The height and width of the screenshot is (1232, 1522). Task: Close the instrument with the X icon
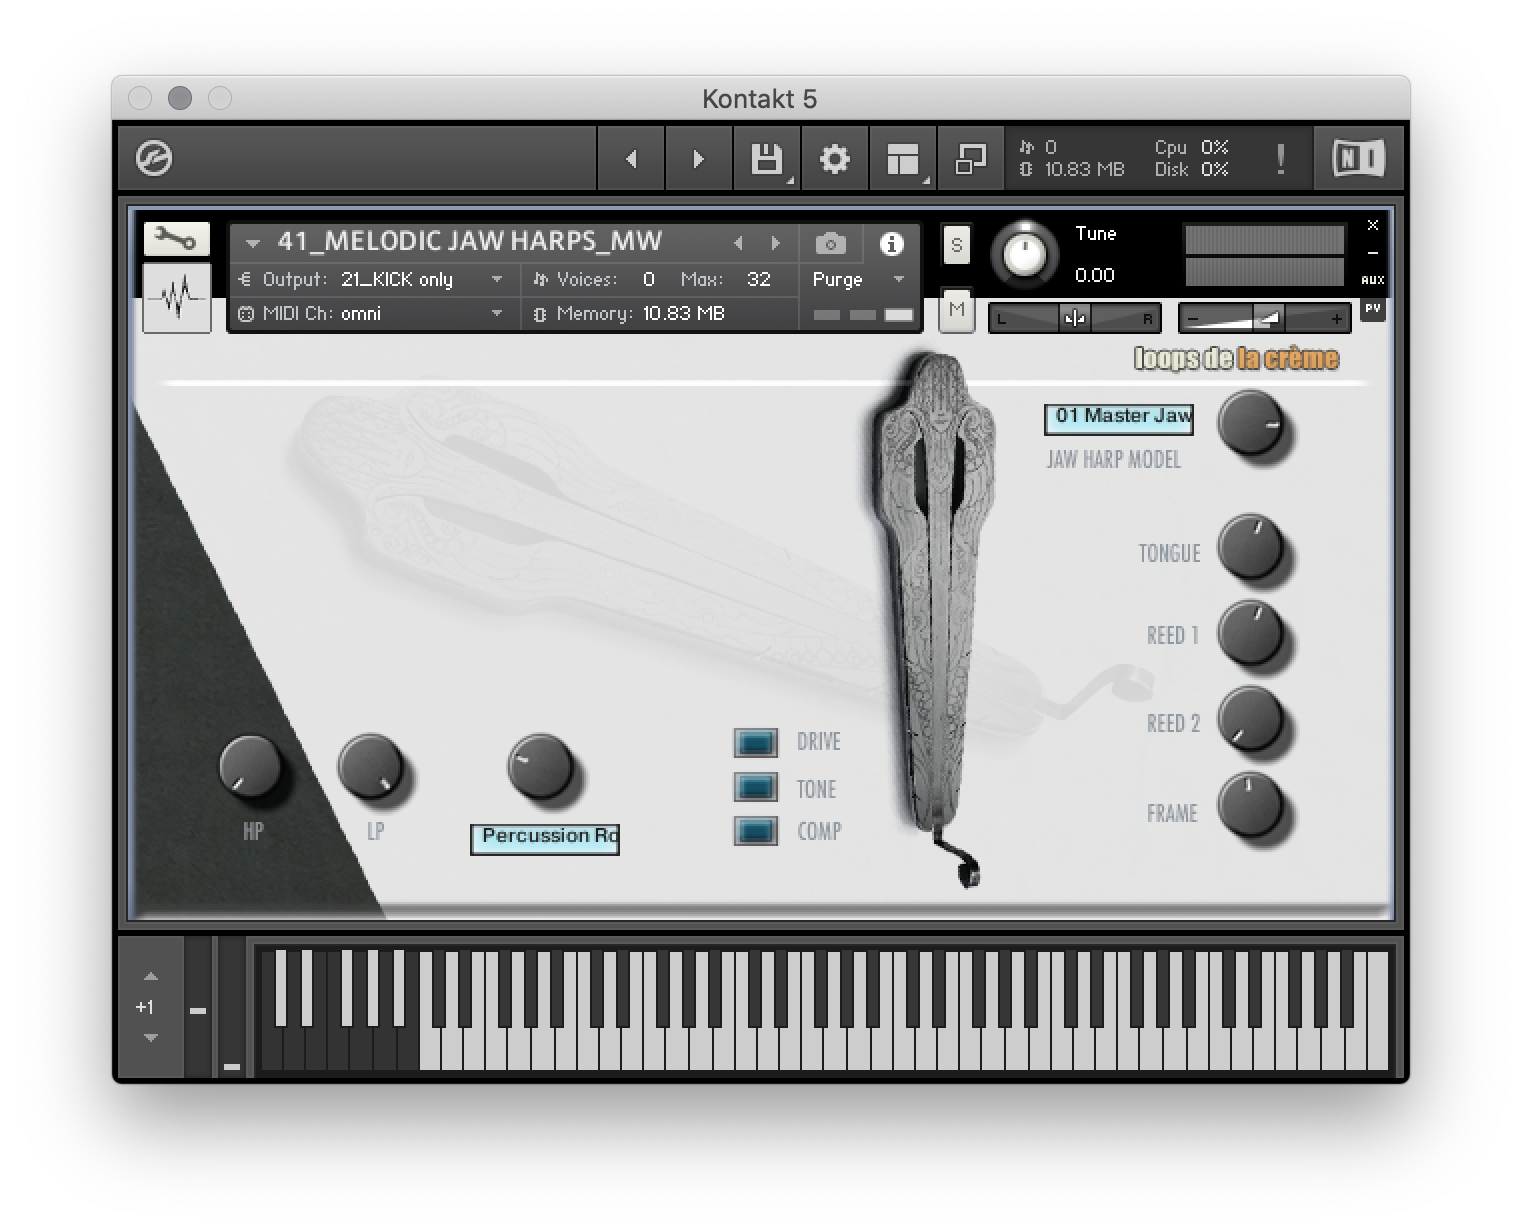(x=1373, y=225)
